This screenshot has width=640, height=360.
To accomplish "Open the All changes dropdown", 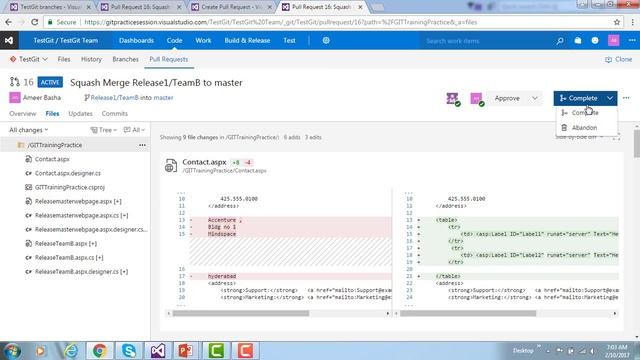I will (x=29, y=130).
